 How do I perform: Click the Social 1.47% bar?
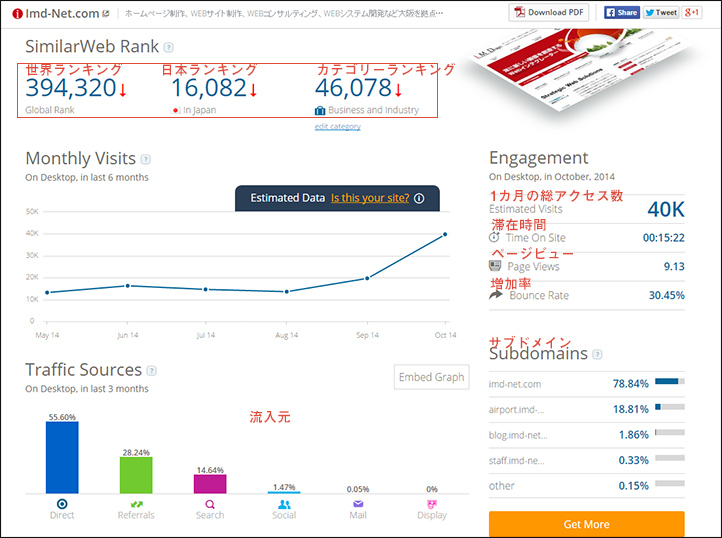pos(284,492)
